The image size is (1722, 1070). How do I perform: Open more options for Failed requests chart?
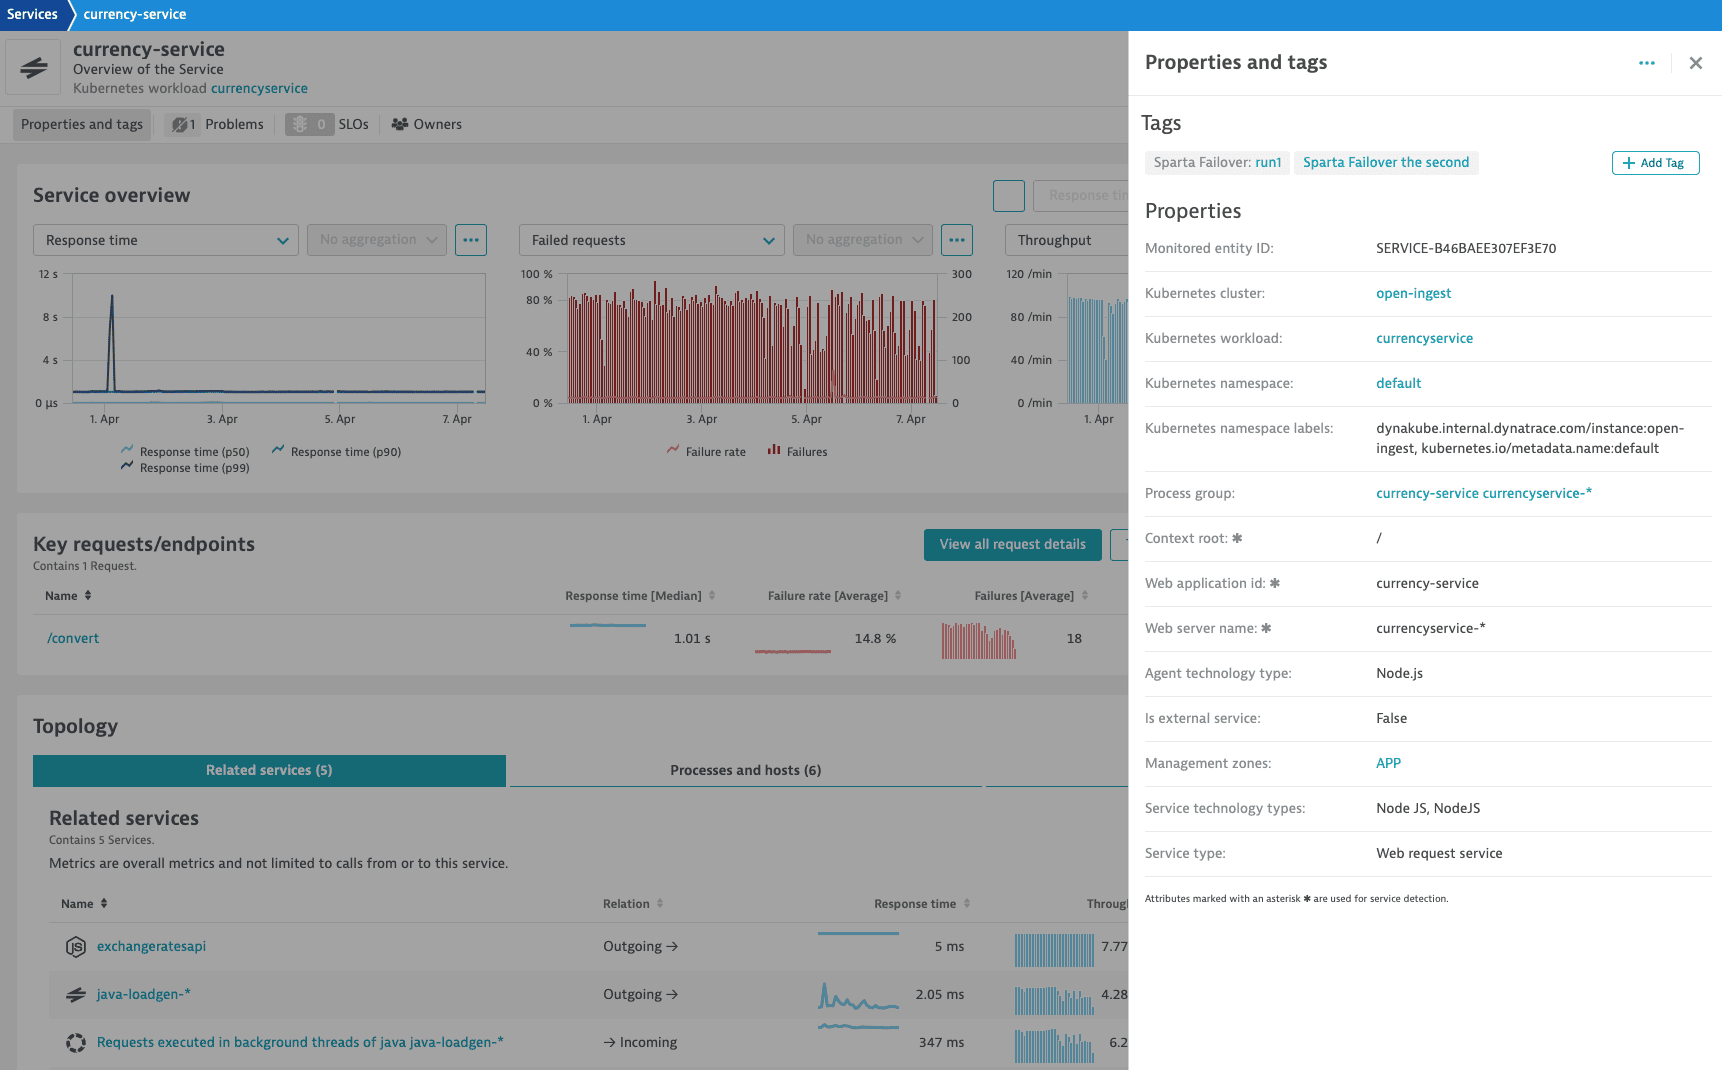click(957, 240)
